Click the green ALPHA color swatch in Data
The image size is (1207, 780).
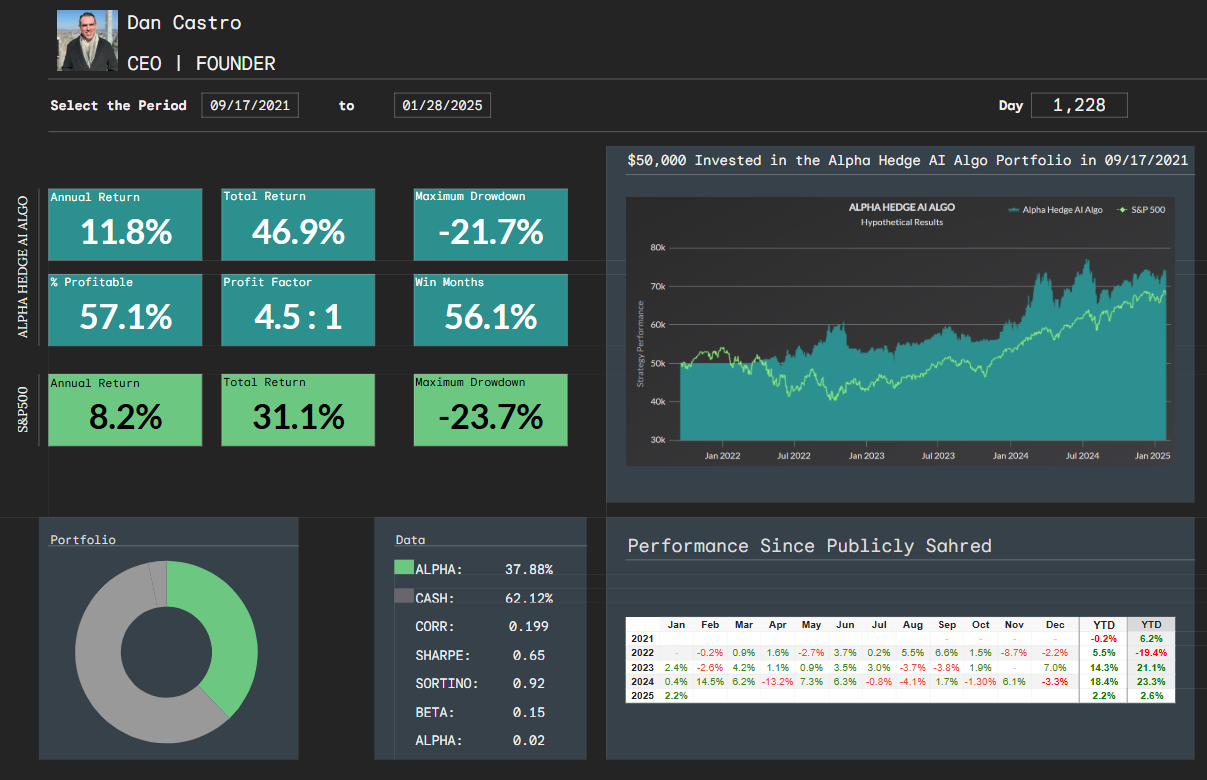point(404,568)
